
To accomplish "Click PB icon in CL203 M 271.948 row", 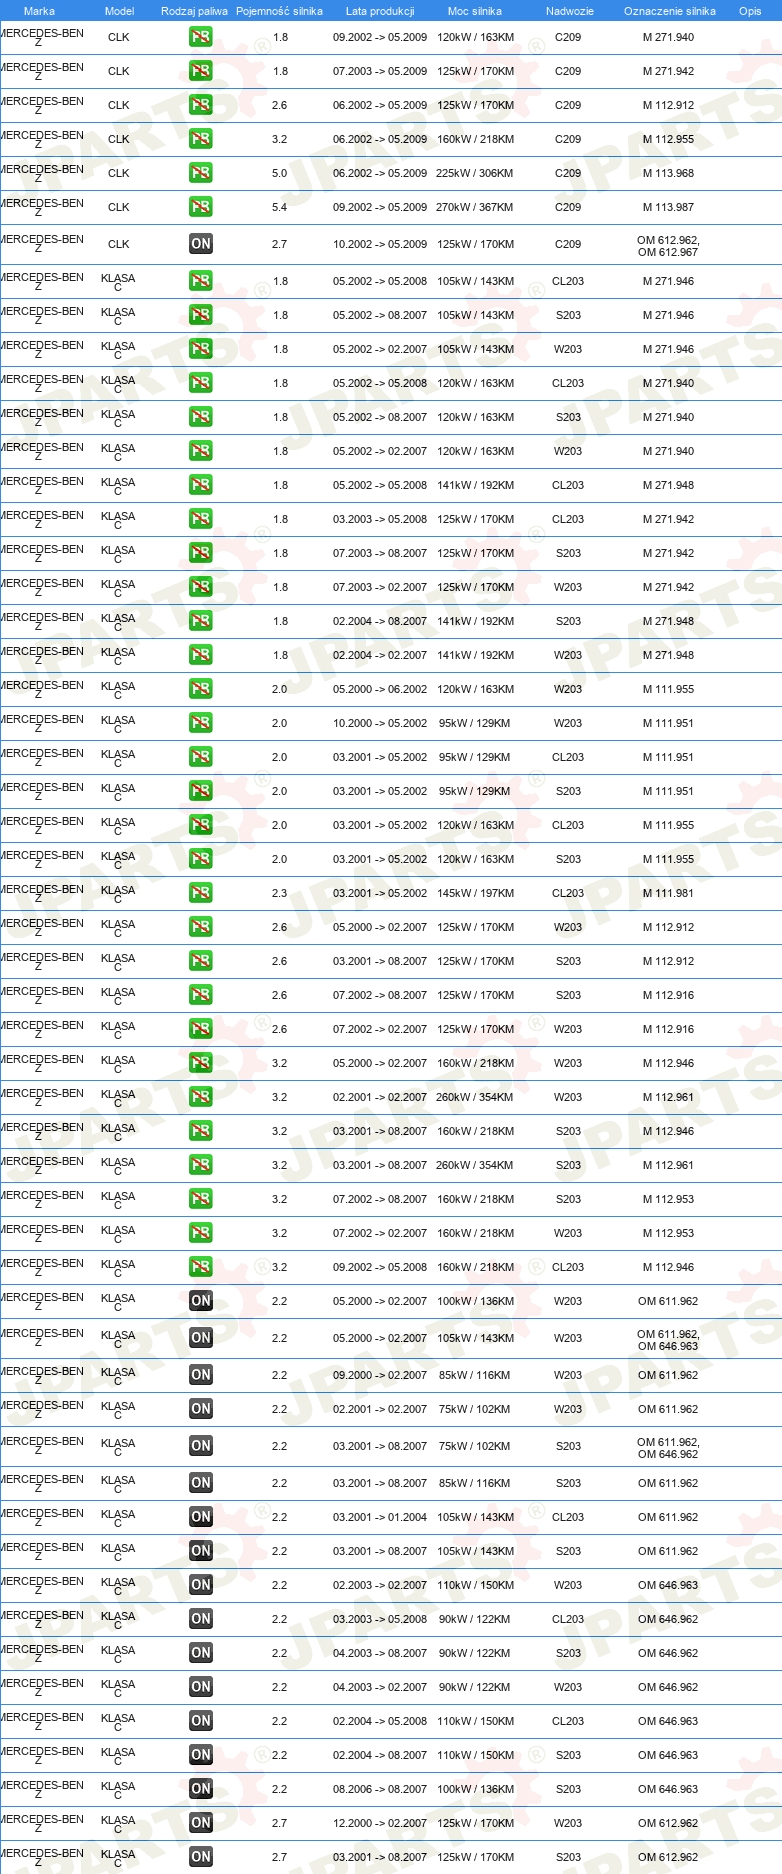I will coord(200,485).
